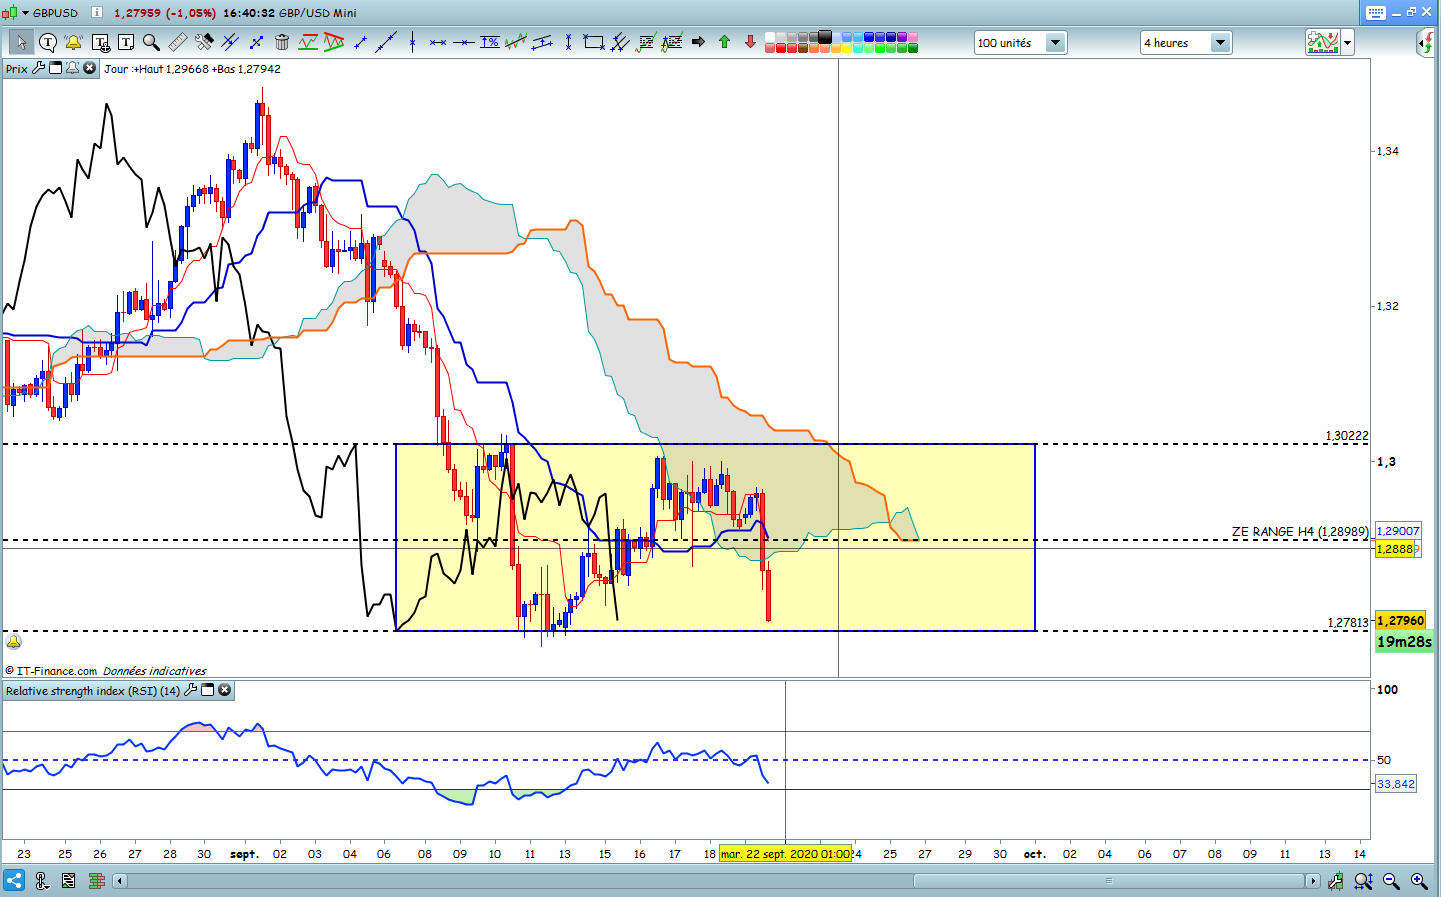Open the GBPUSD chart type dropdown arrow
The image size is (1441, 897).
point(25,13)
